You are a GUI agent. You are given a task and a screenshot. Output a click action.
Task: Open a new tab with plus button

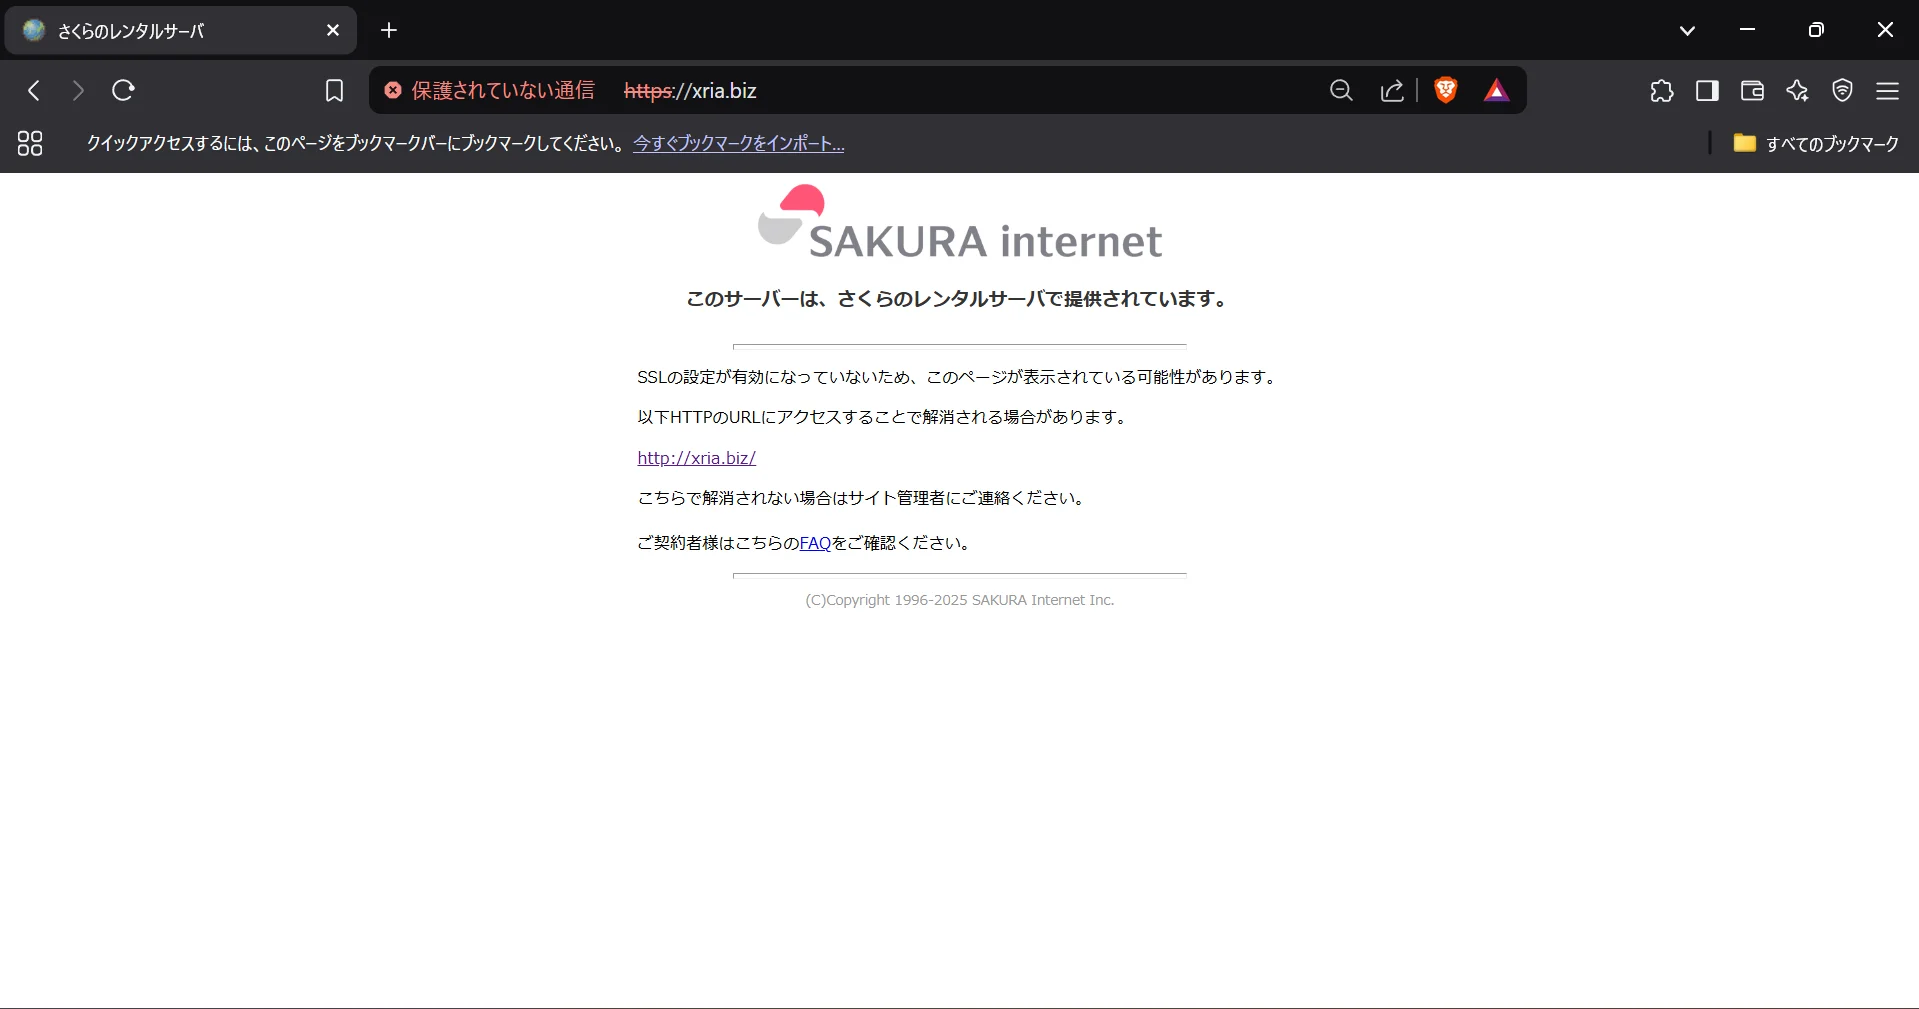click(x=389, y=30)
